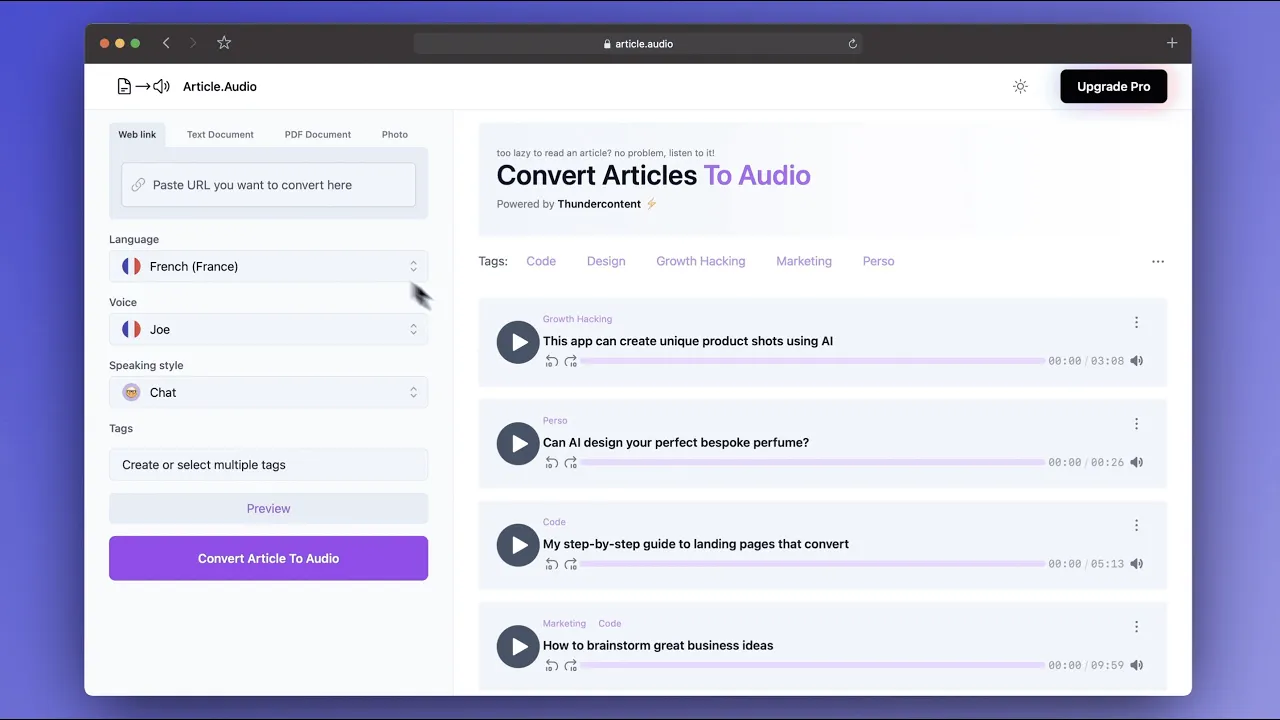Viewport: 1280px width, 720px height.
Task: Bookmark page with the star icon
Action: tap(224, 43)
